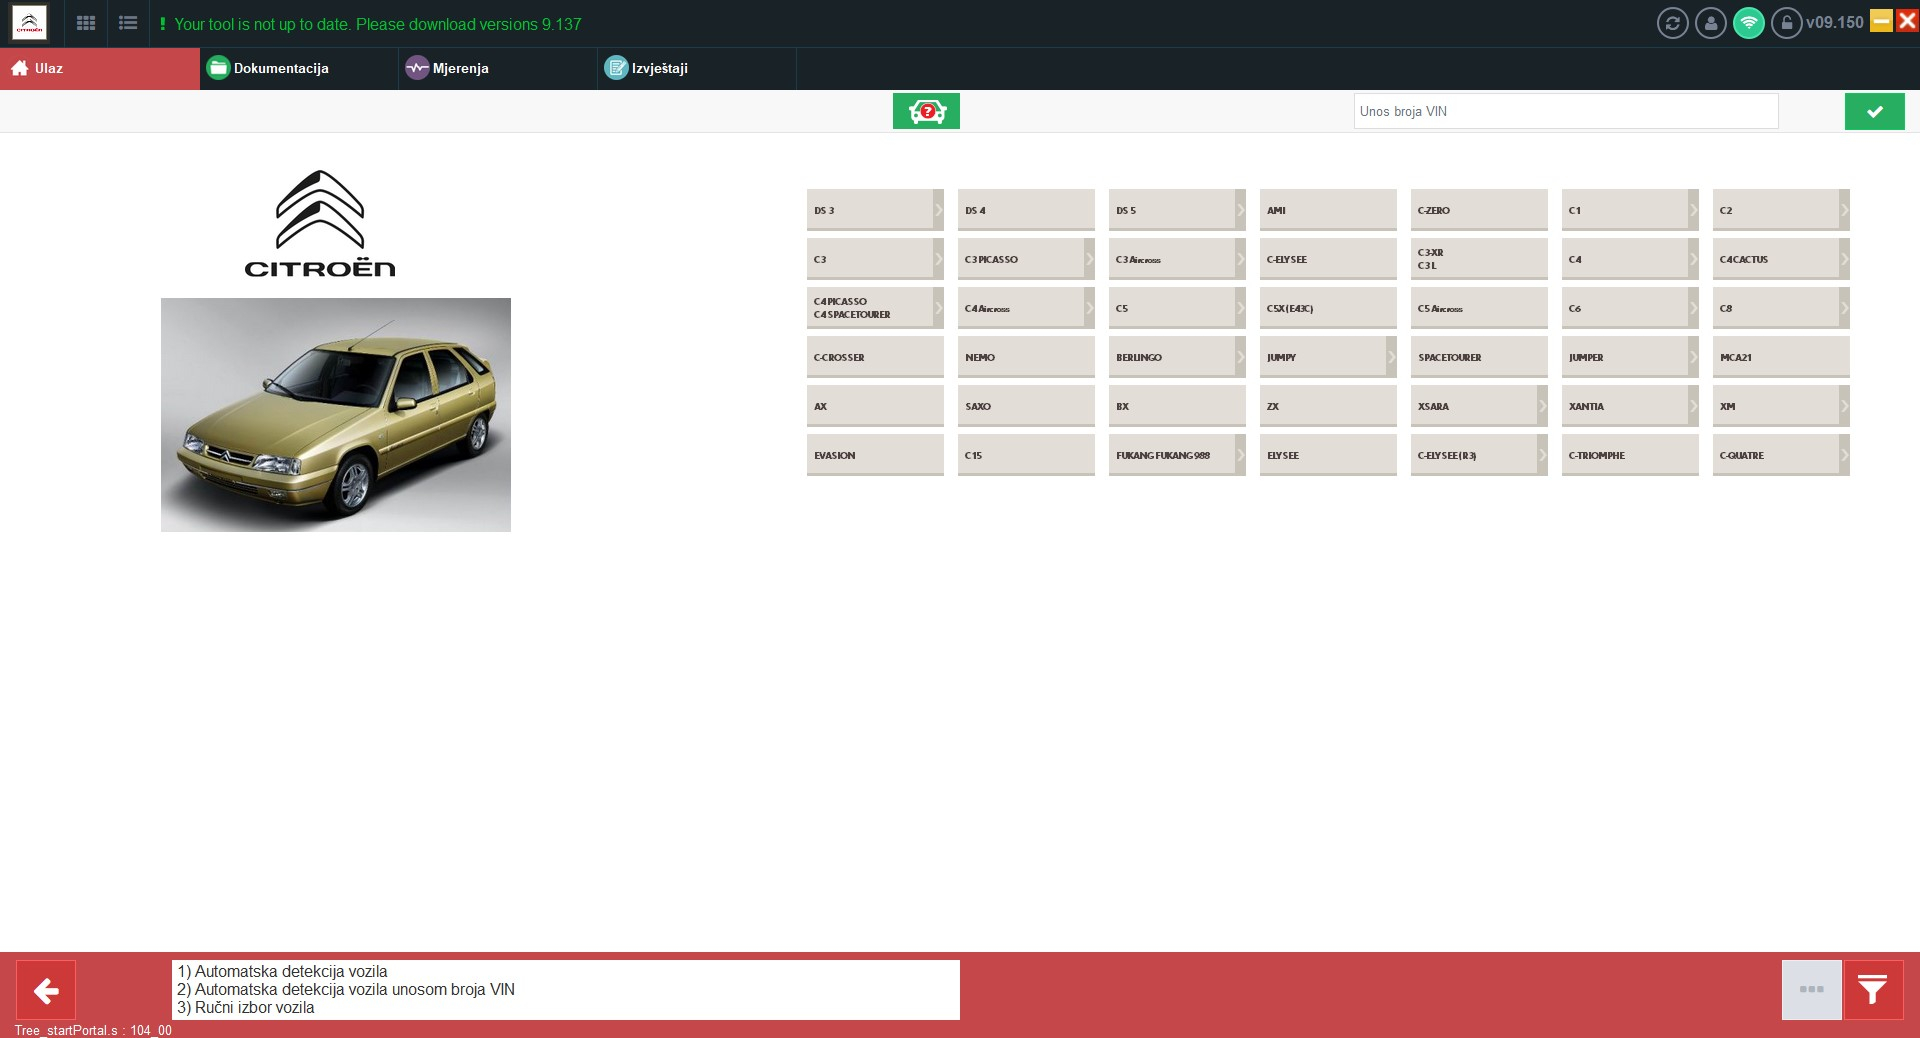Open the Ulaz tab
The height and width of the screenshot is (1038, 1920).
(100, 68)
